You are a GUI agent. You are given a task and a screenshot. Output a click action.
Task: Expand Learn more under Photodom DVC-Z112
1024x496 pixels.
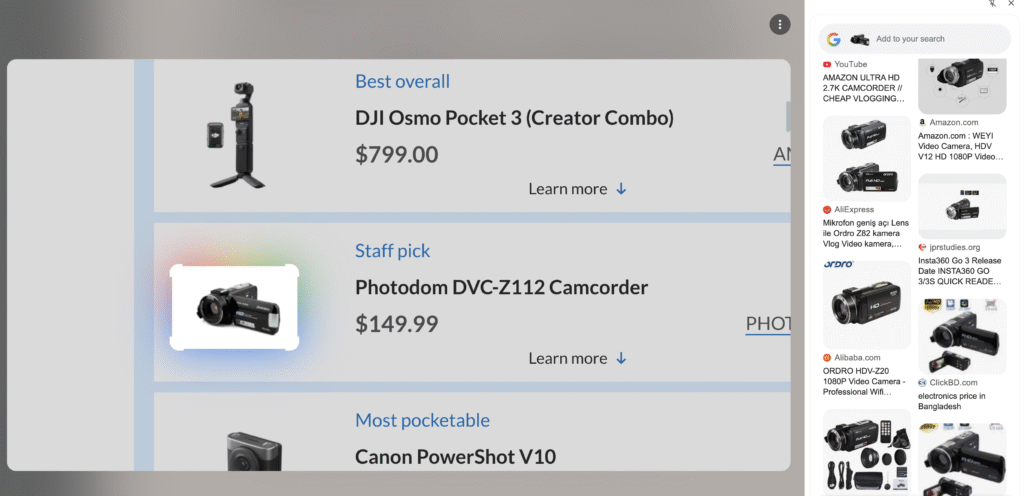(577, 358)
